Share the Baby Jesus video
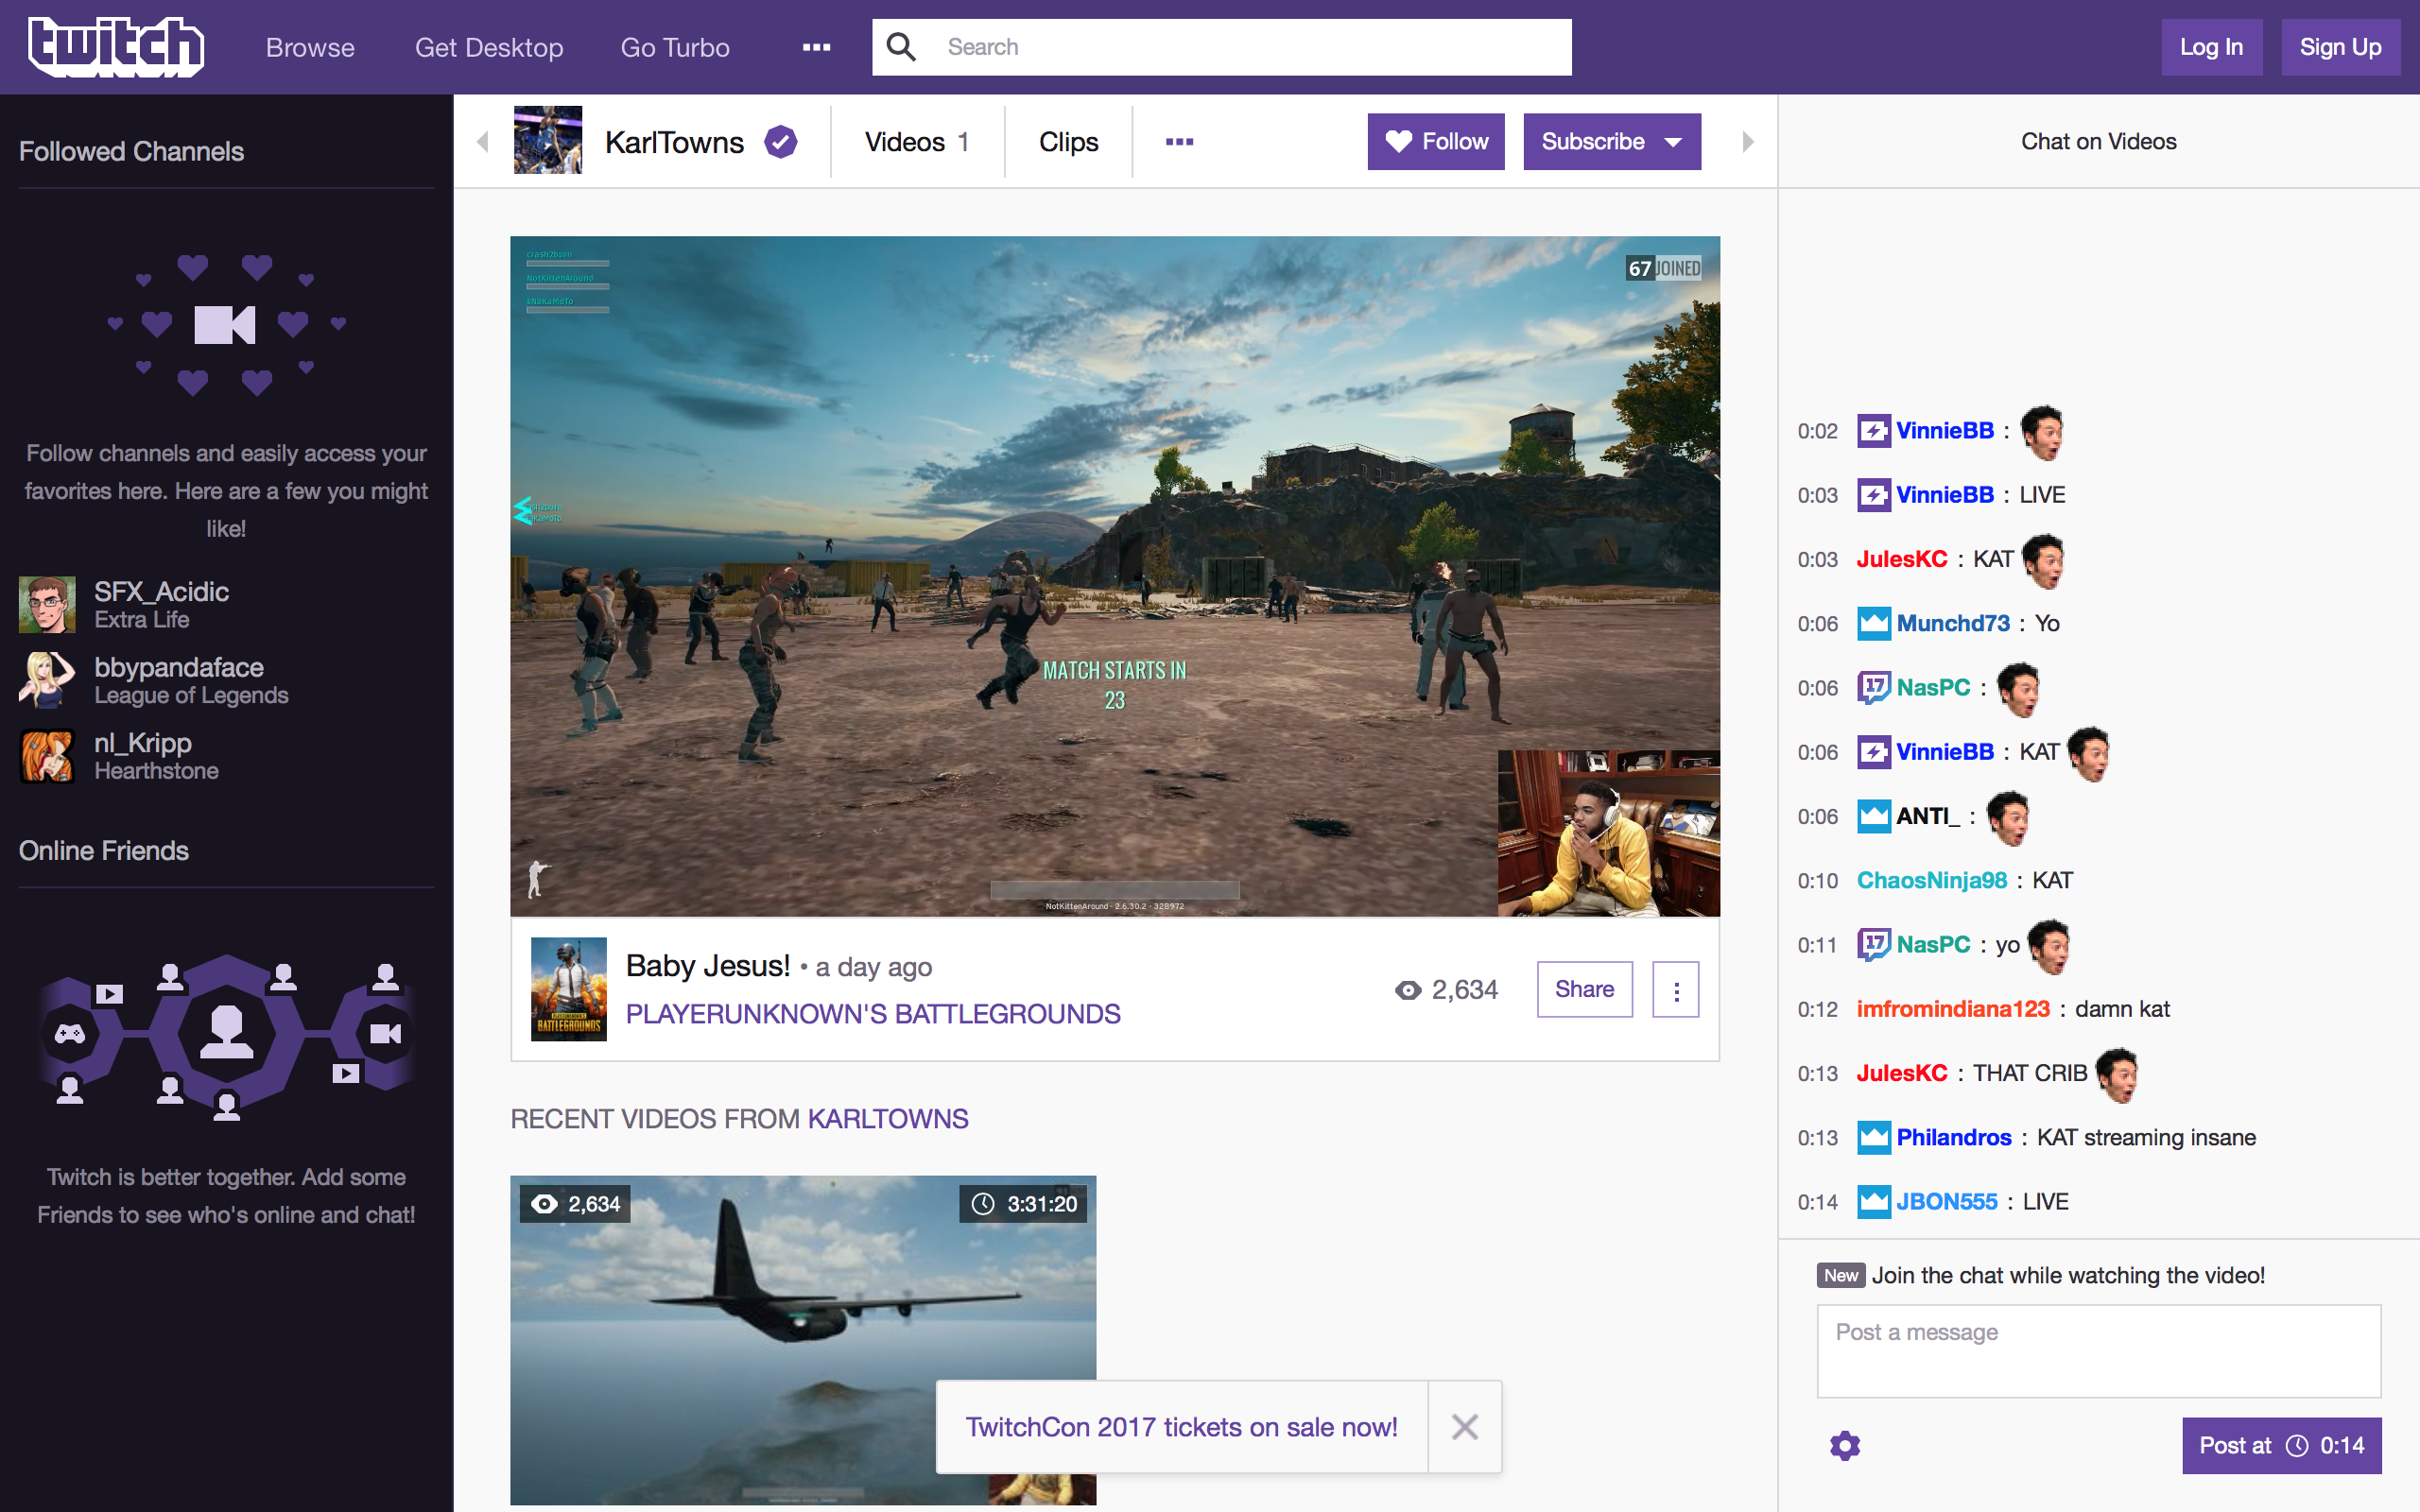This screenshot has width=2420, height=1512. point(1585,989)
